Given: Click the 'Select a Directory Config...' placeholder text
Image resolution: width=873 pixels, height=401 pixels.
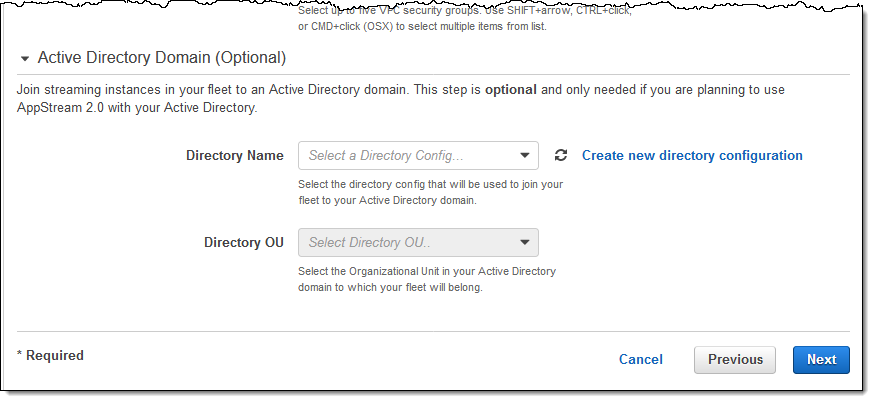Looking at the screenshot, I should pyautogui.click(x=386, y=156).
